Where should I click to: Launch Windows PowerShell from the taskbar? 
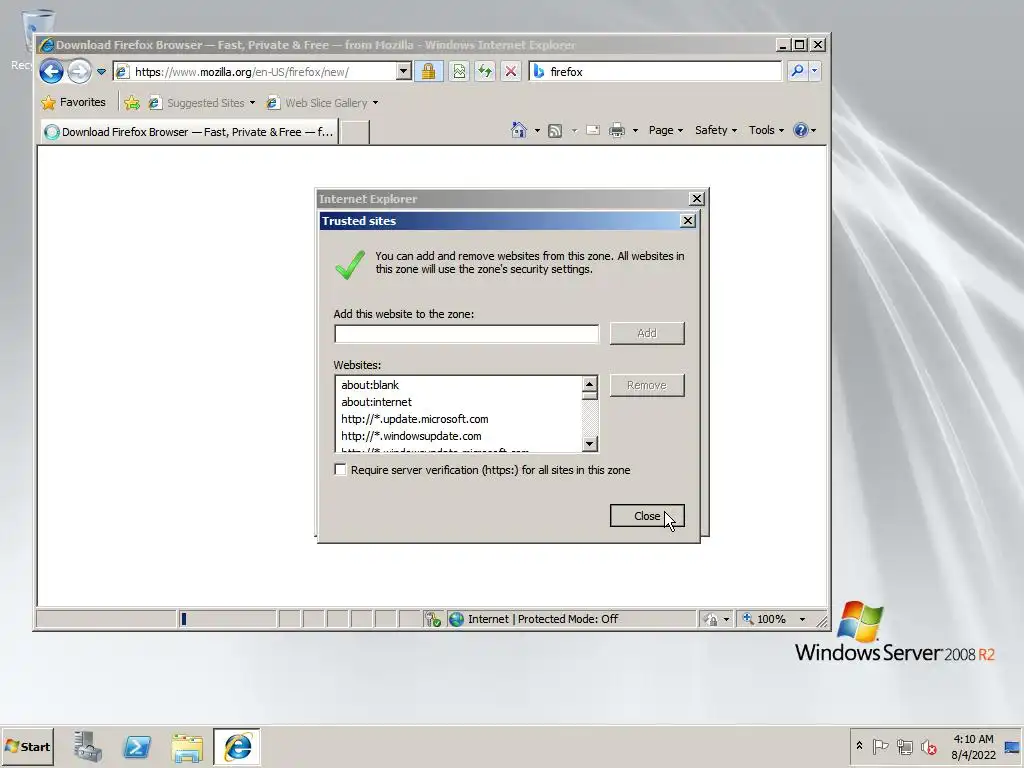pyautogui.click(x=137, y=746)
